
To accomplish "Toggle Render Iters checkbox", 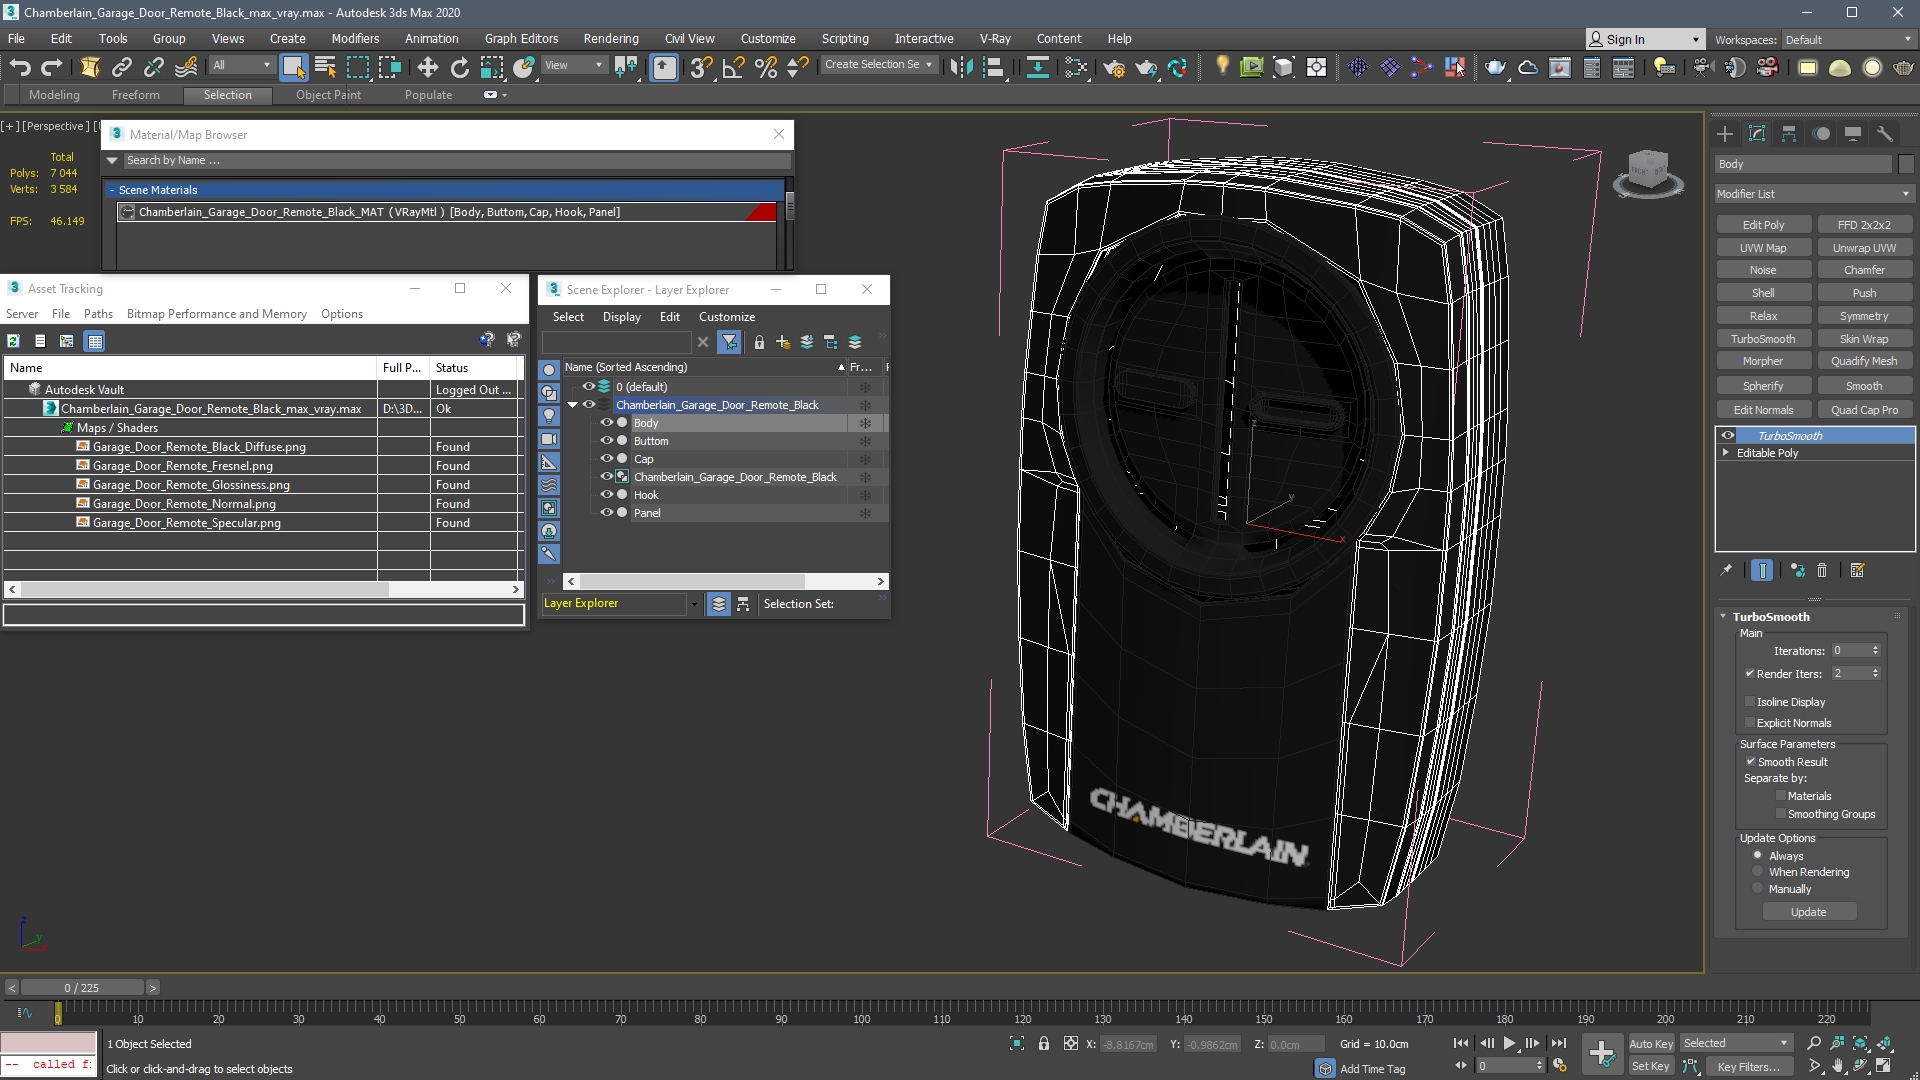I will pyautogui.click(x=1750, y=673).
